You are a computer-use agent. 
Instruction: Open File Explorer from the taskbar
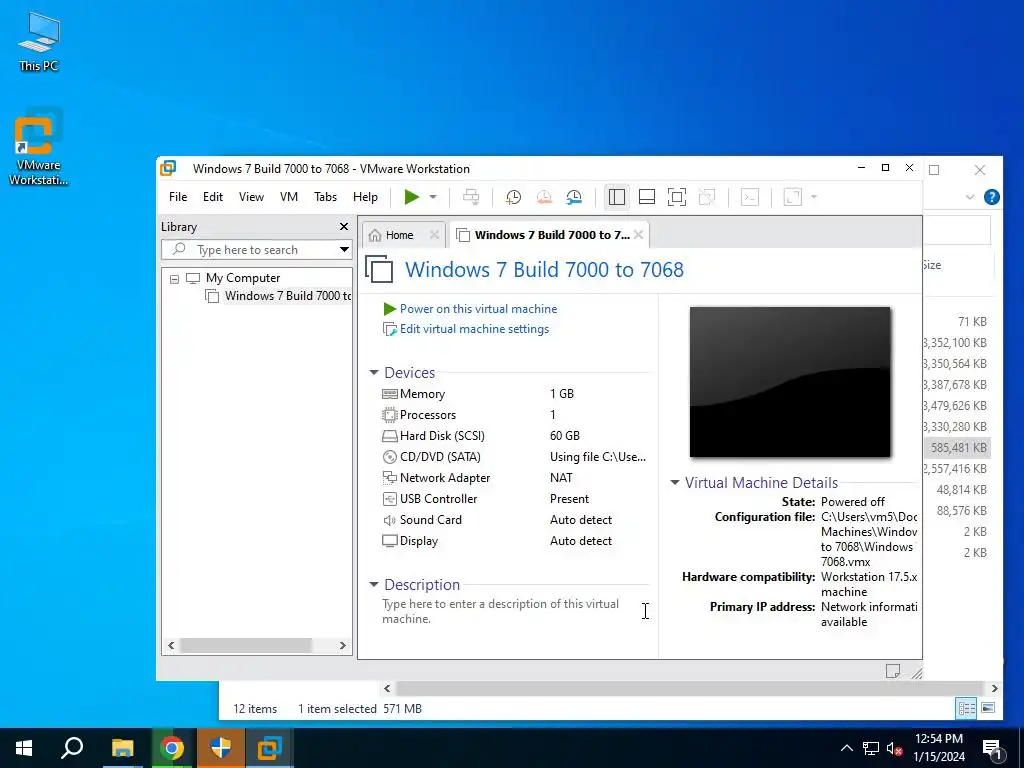tap(122, 748)
